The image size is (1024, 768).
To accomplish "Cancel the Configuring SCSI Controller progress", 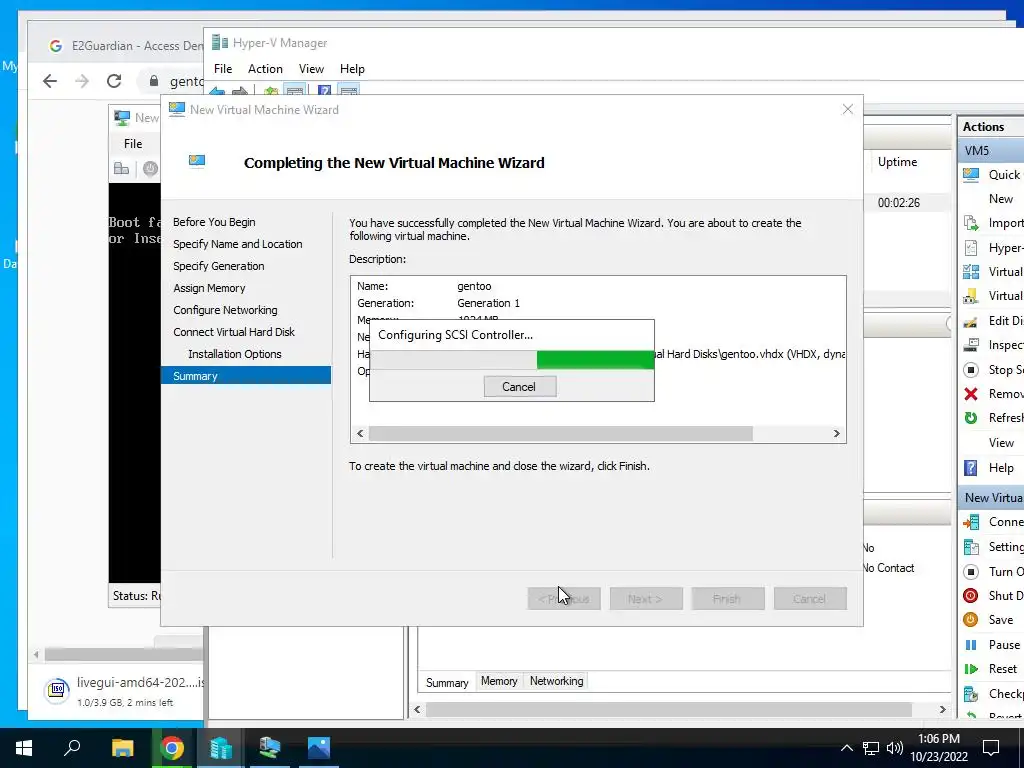I will click(x=520, y=387).
